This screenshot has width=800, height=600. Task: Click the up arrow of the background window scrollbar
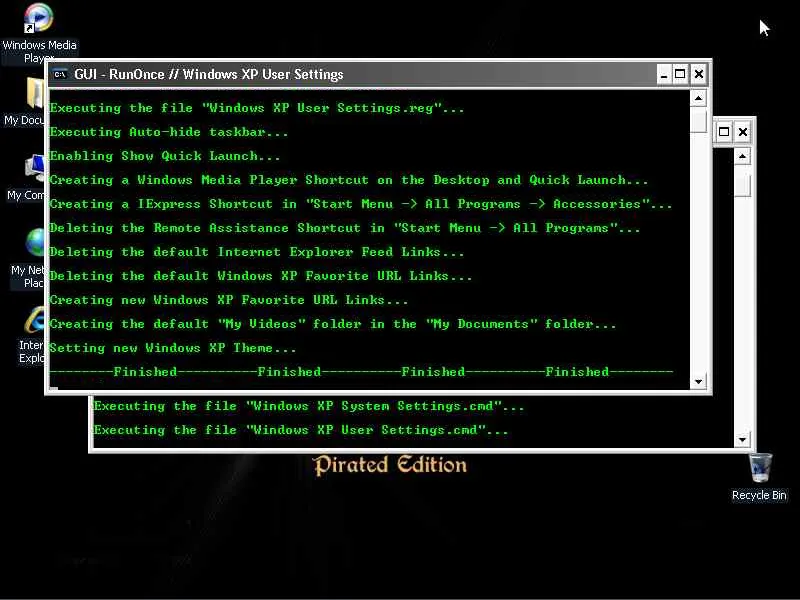pos(742,156)
